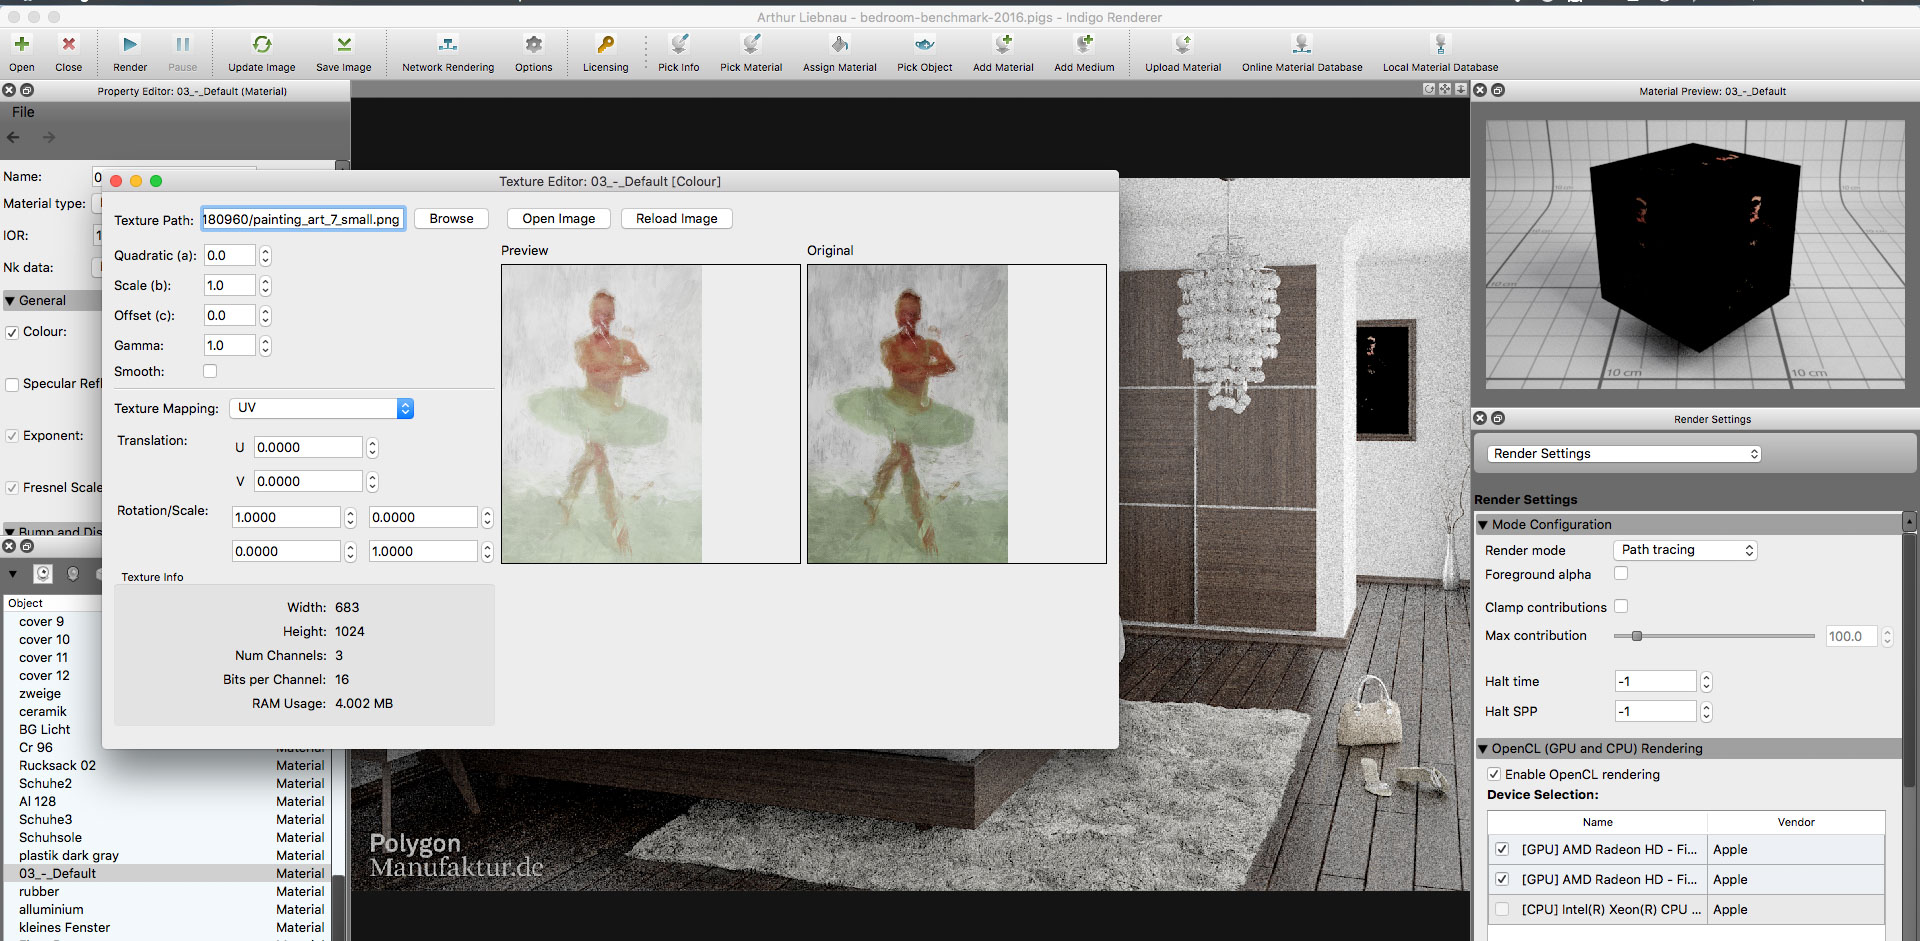Click the Render play icon

(x=130, y=45)
